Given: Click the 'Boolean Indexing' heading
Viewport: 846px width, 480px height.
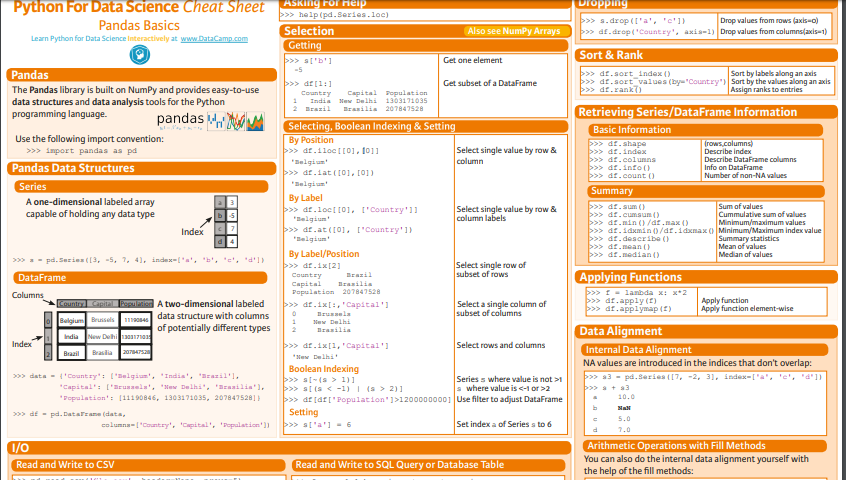Looking at the screenshot, I should pos(324,369).
